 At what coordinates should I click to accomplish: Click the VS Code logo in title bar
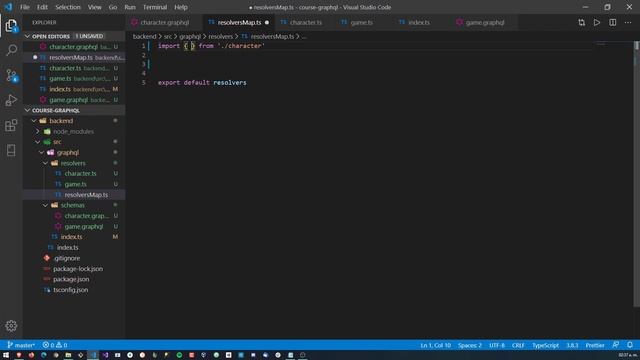8,7
